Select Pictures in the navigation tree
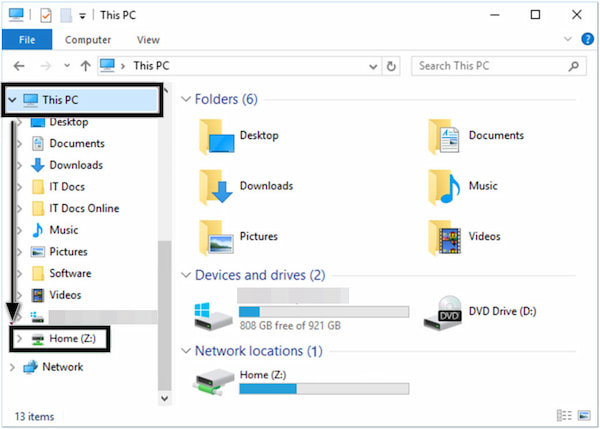Image resolution: width=600 pixels, height=429 pixels. pos(68,252)
